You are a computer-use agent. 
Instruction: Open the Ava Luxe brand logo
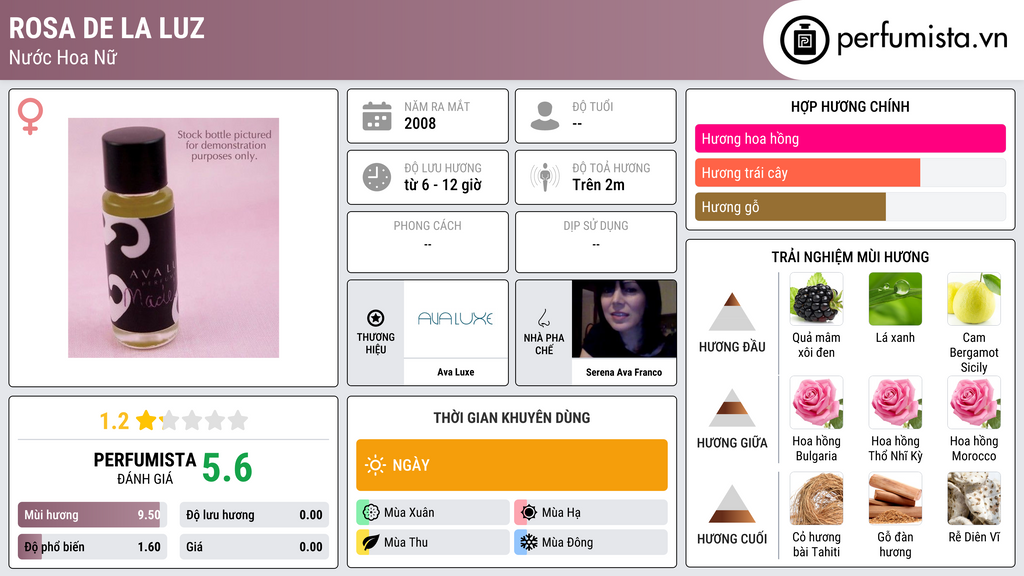455,319
